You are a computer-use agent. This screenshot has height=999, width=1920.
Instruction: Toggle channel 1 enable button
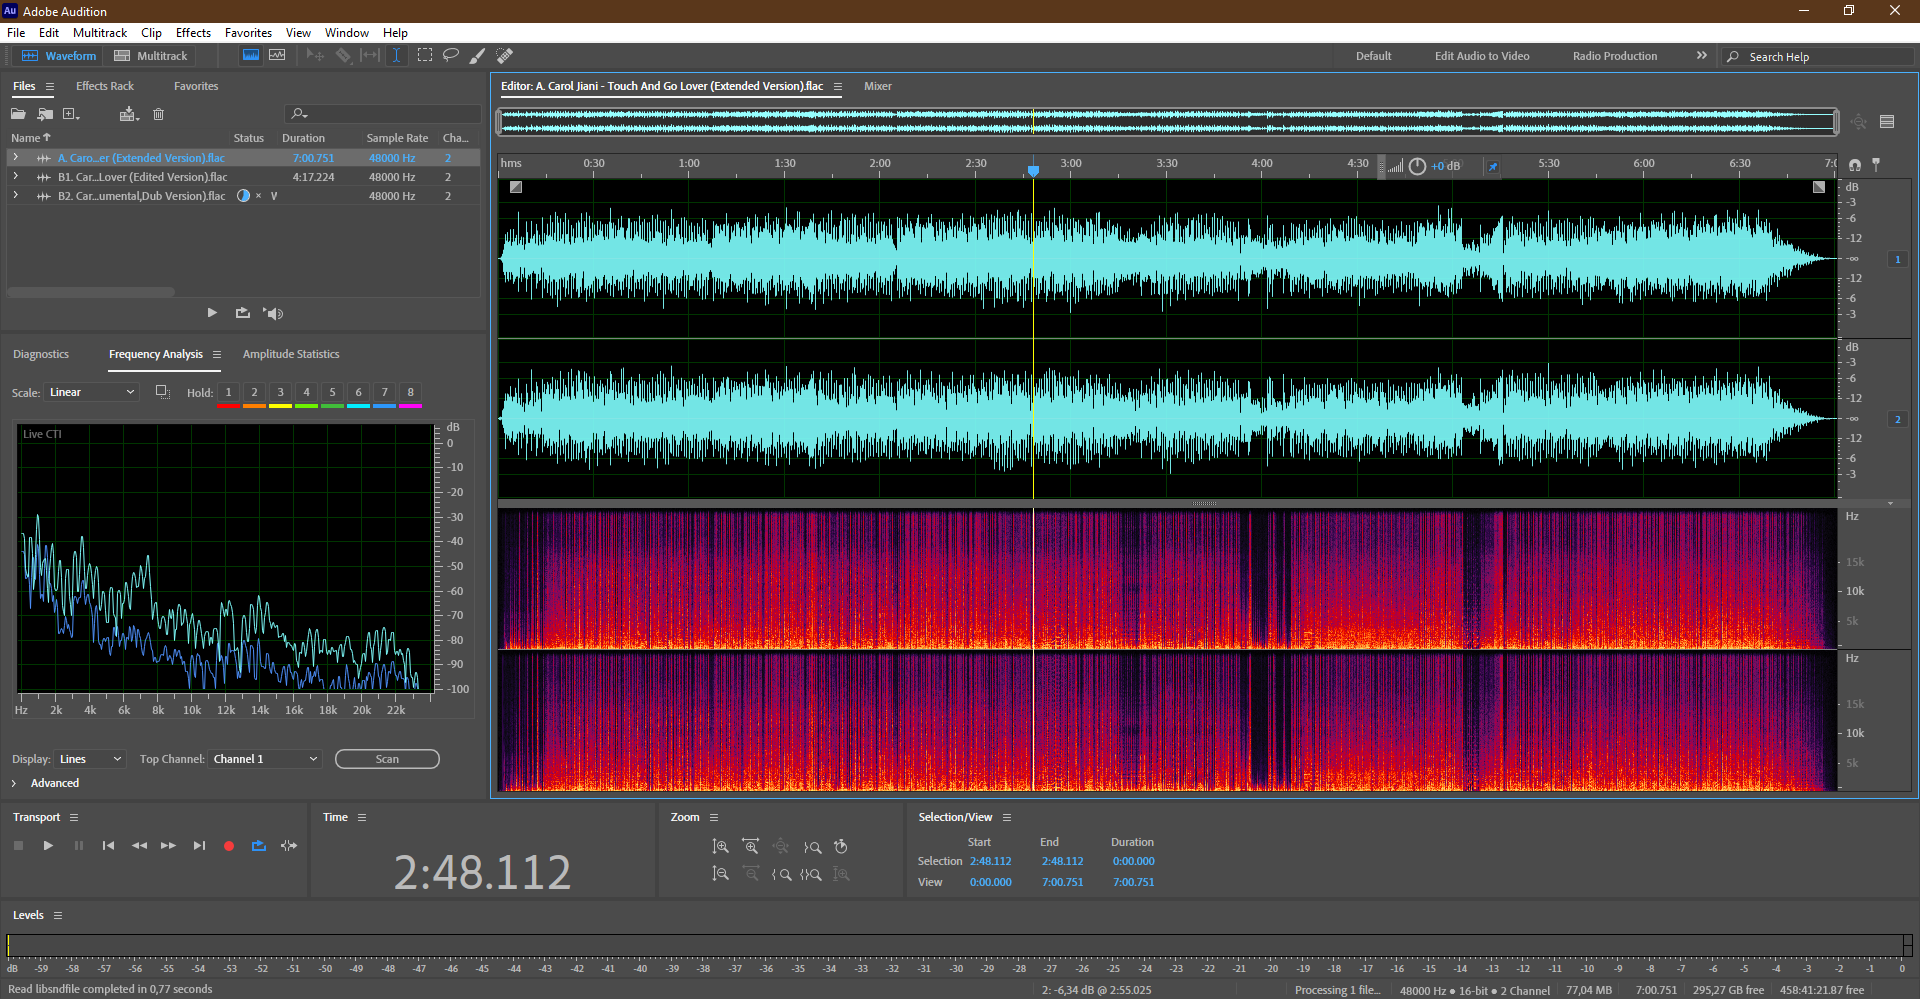tap(1897, 259)
